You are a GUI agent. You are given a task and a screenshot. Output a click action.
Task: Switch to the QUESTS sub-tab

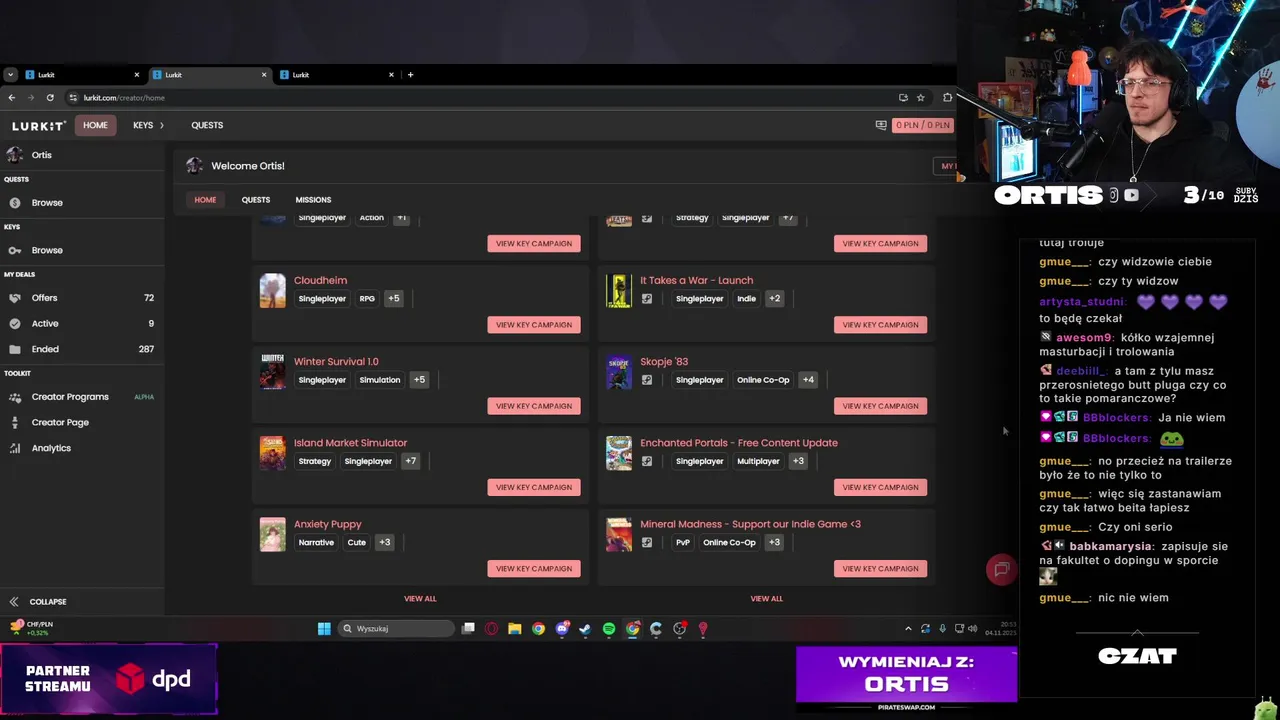[256, 200]
